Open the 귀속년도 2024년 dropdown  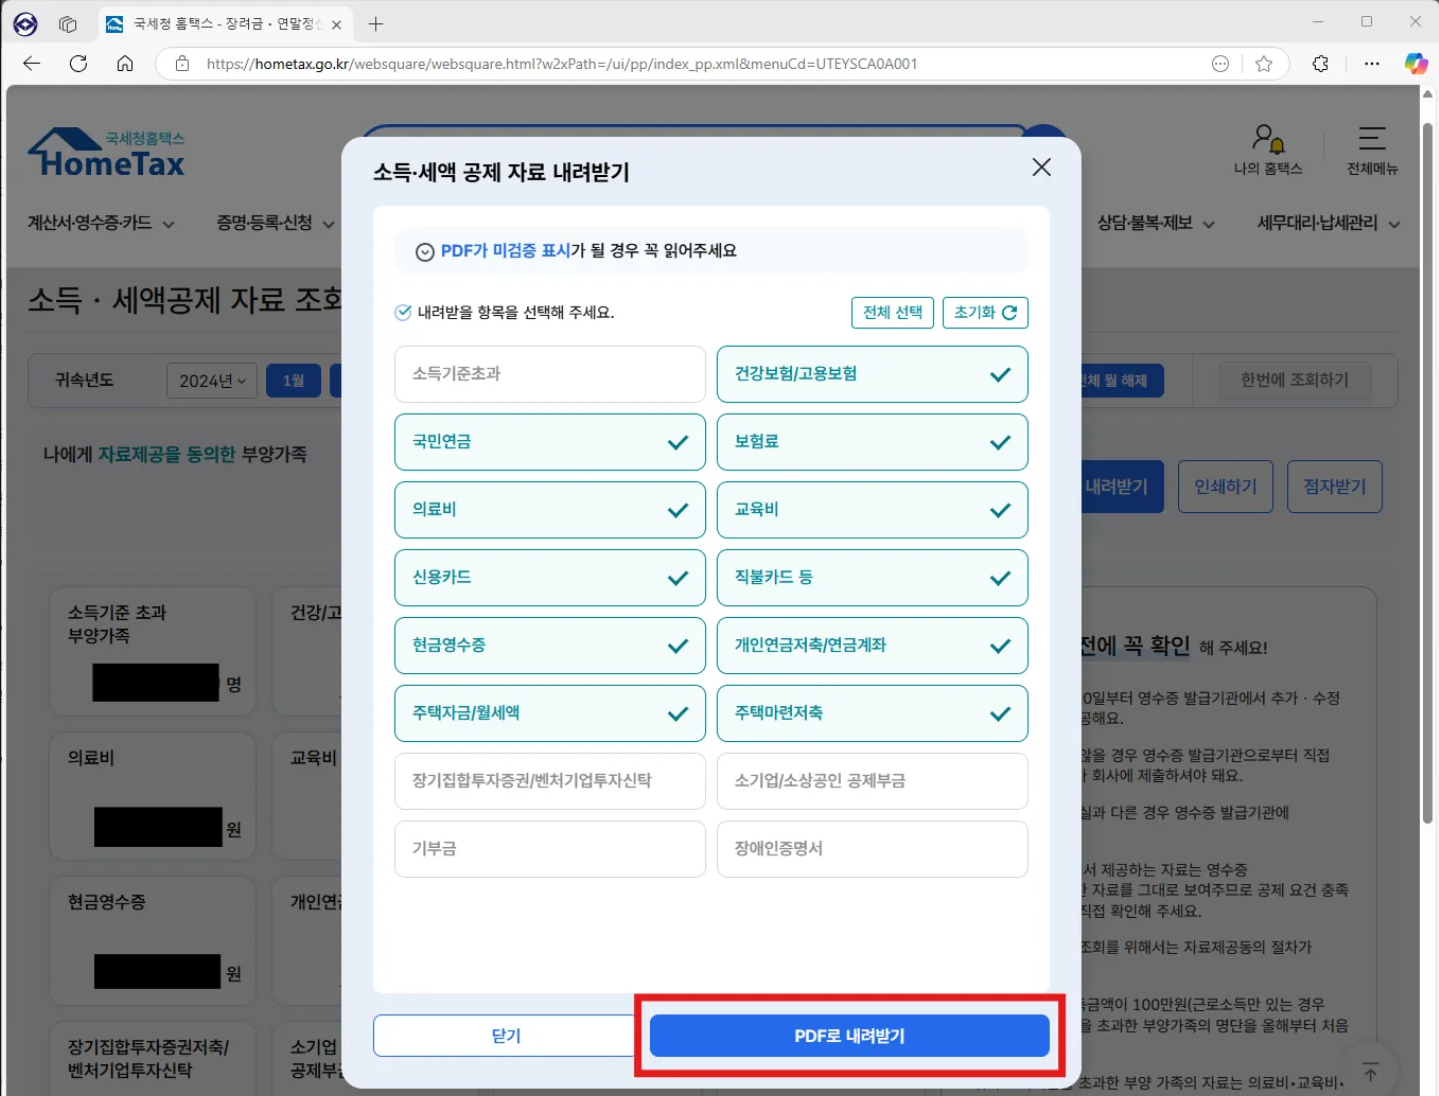coord(212,381)
